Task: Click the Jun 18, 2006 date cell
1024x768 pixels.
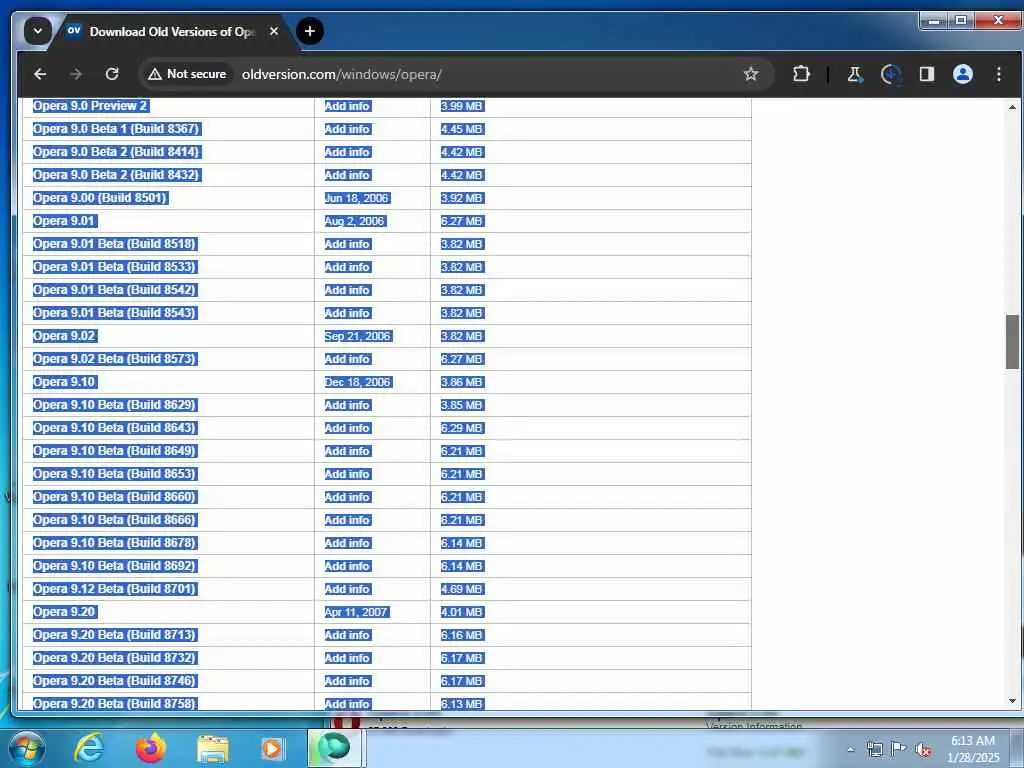Action: click(357, 198)
